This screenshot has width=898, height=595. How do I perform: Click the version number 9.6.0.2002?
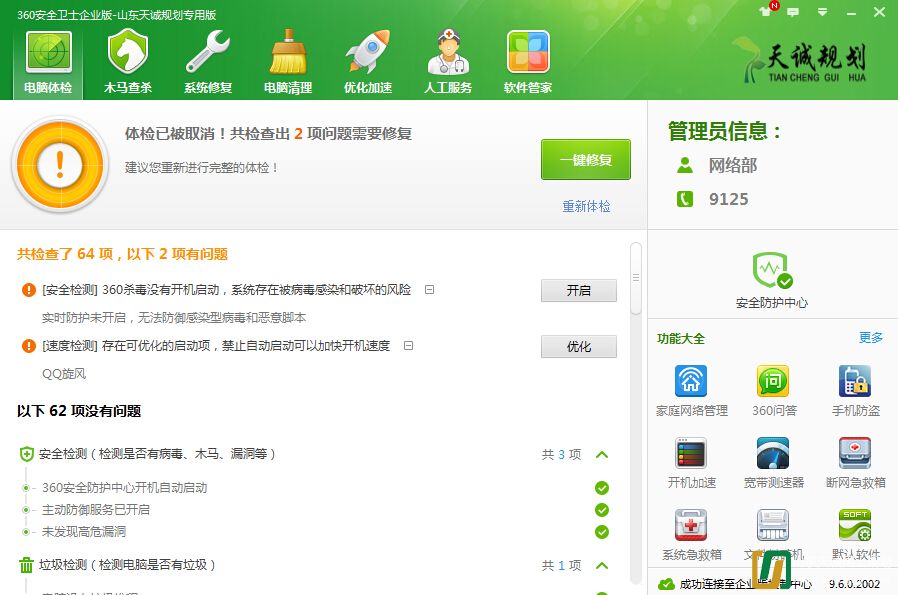(x=854, y=584)
